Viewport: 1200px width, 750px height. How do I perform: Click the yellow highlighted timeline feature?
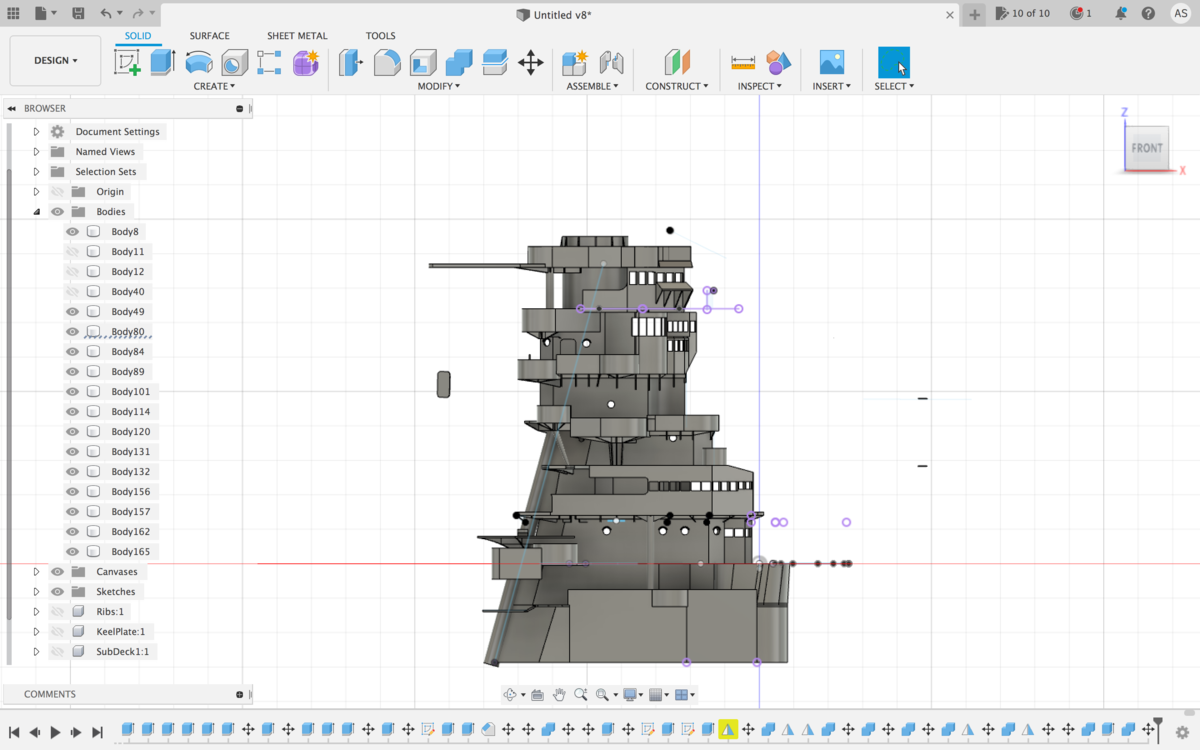click(727, 730)
